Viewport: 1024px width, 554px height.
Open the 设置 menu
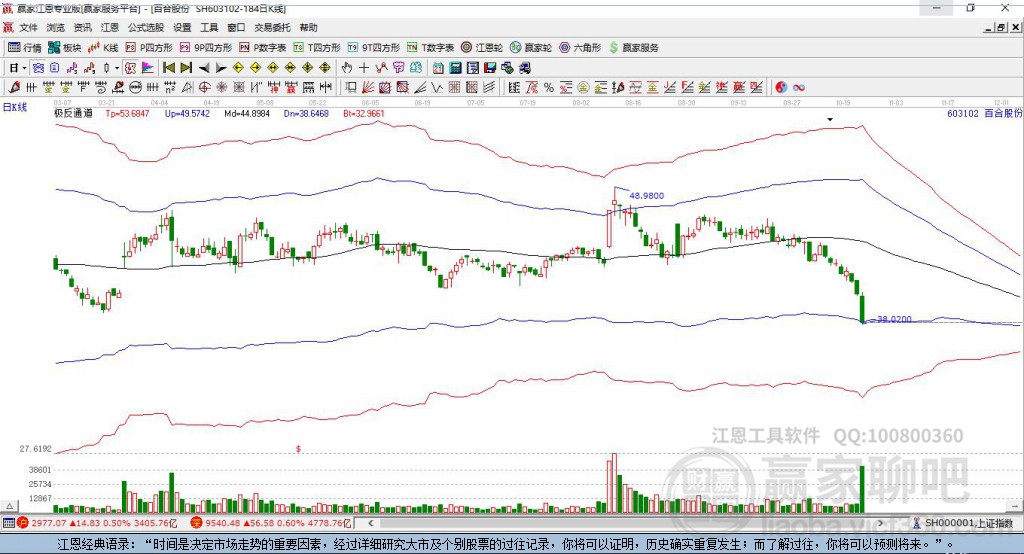(182, 27)
